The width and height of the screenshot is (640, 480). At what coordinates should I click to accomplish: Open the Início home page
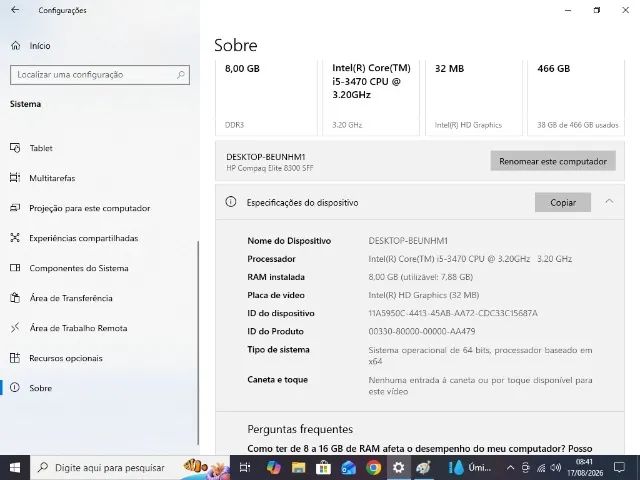[x=40, y=46]
